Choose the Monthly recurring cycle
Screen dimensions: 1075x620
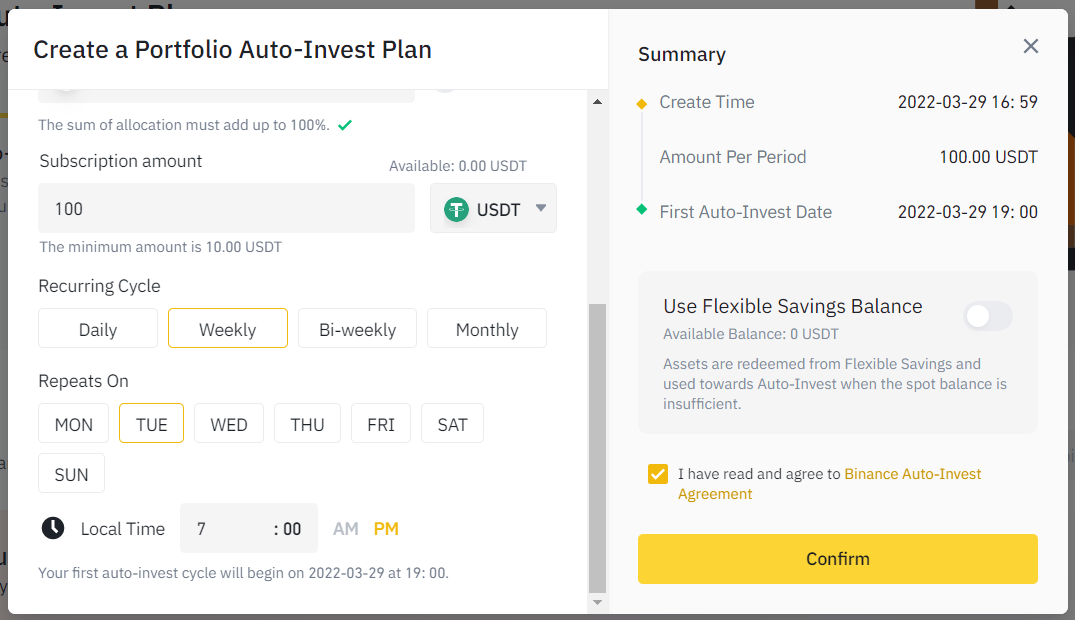coord(487,329)
